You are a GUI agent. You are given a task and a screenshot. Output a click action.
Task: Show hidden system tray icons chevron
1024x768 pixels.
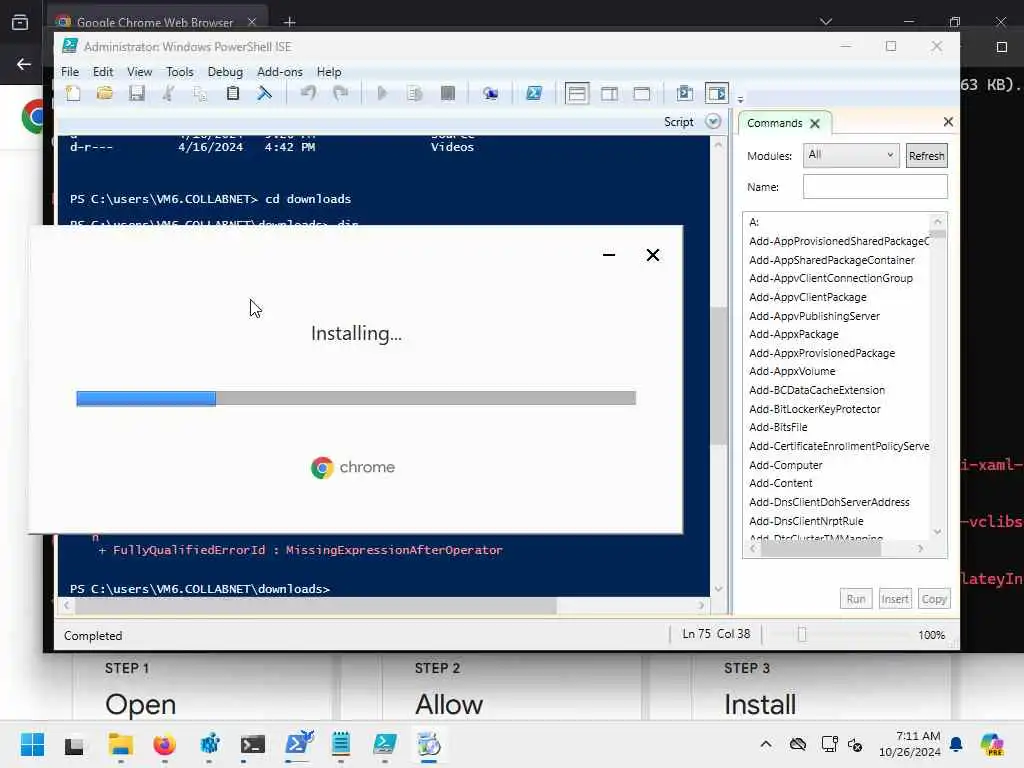765,744
